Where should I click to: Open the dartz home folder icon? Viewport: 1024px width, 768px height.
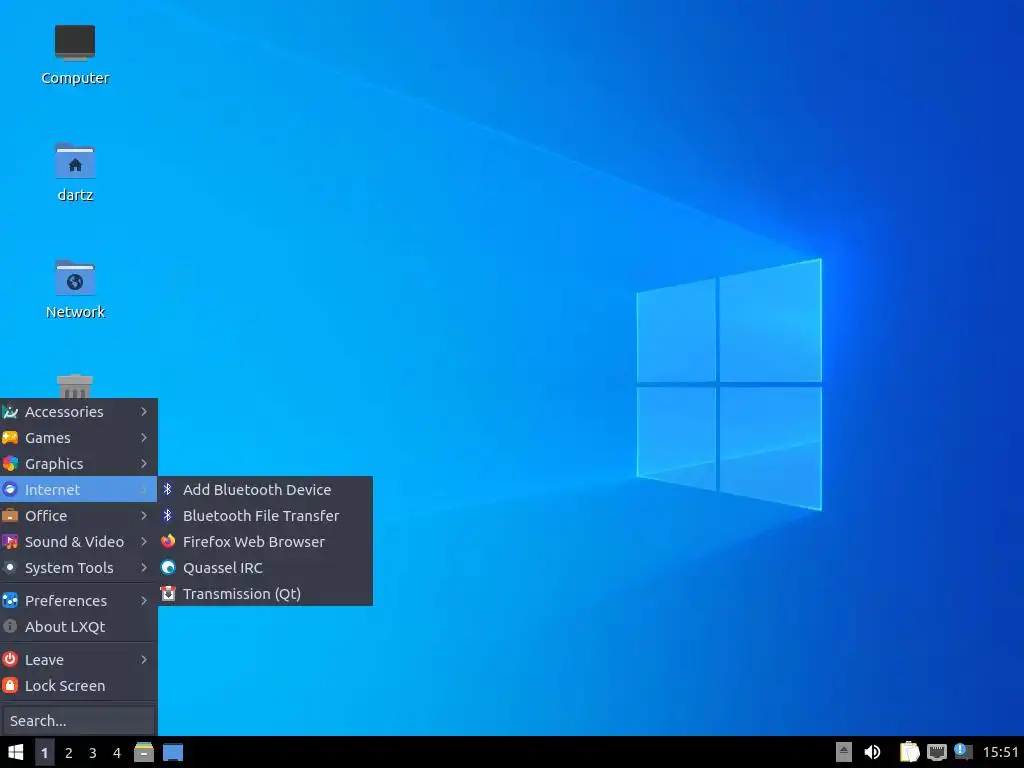(75, 161)
